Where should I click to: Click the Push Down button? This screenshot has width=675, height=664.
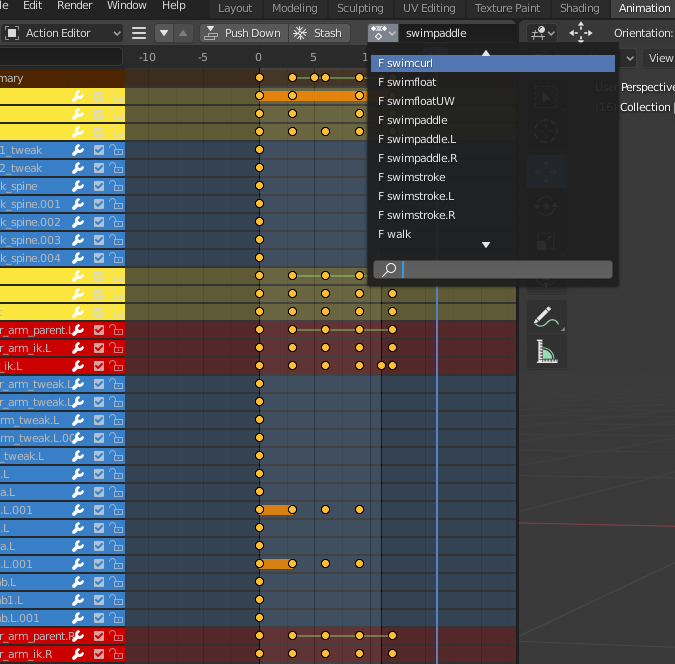[244, 33]
